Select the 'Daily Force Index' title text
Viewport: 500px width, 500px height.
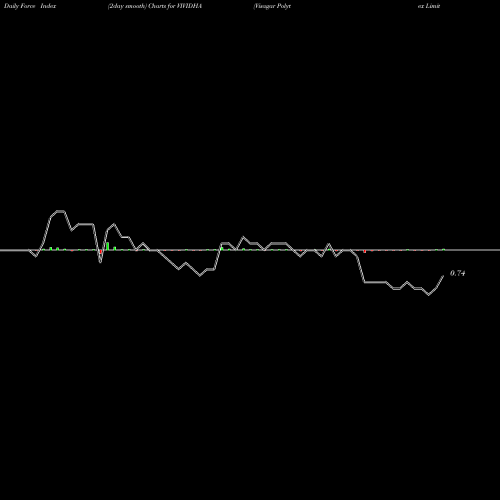[x=30, y=6]
